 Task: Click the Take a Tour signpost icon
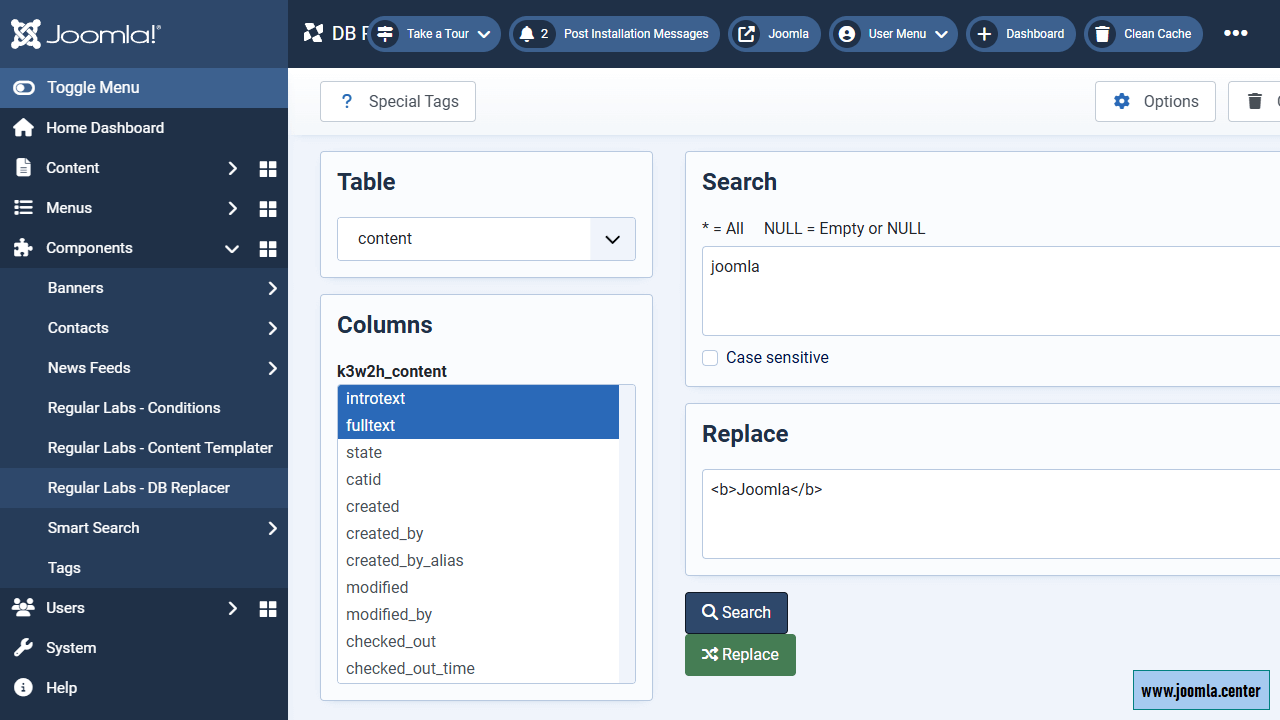point(385,34)
